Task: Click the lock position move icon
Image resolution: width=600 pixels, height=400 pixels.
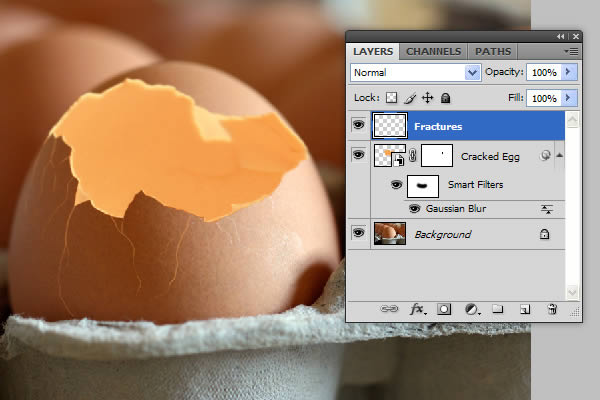Action: point(427,98)
